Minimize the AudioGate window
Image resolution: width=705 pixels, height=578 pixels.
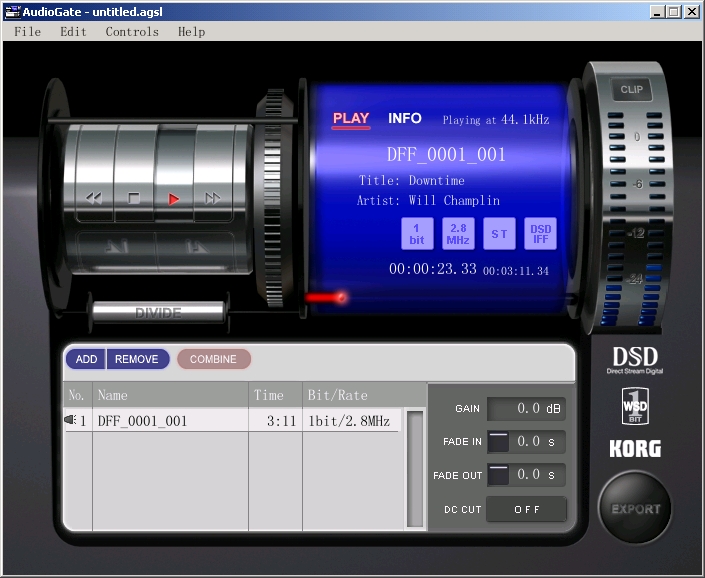point(657,12)
